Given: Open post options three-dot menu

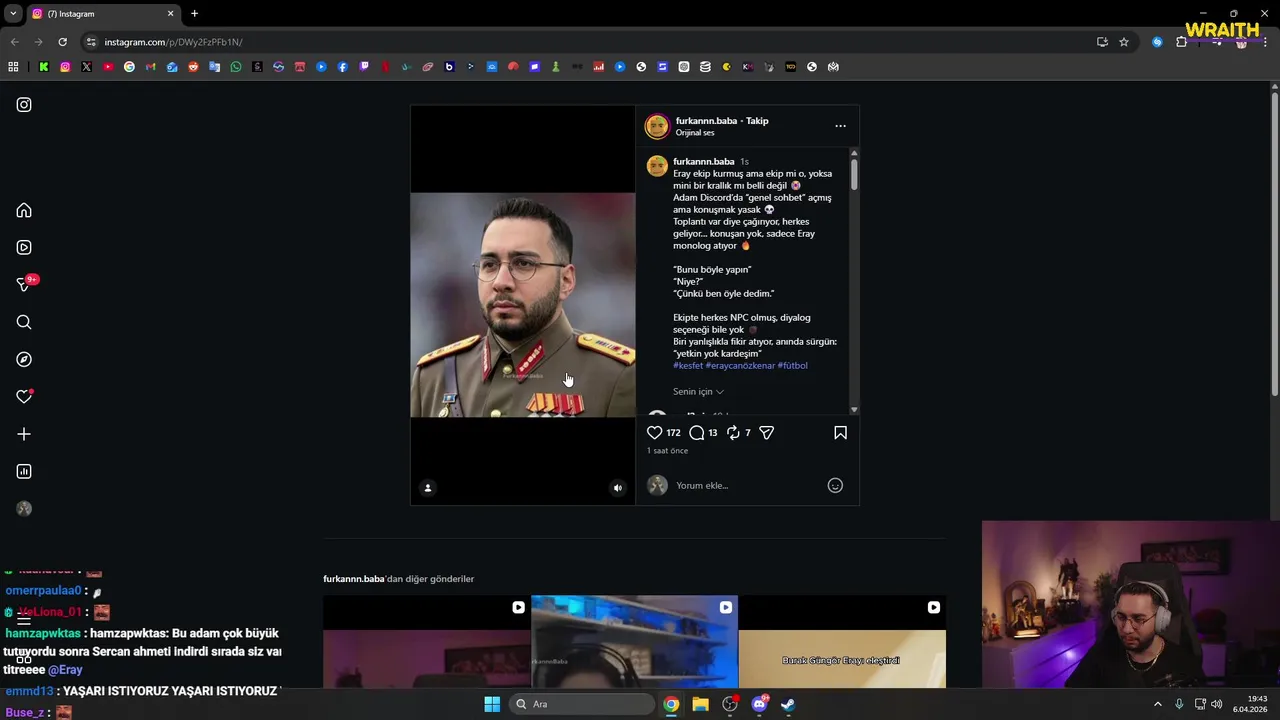Looking at the screenshot, I should coord(840,126).
